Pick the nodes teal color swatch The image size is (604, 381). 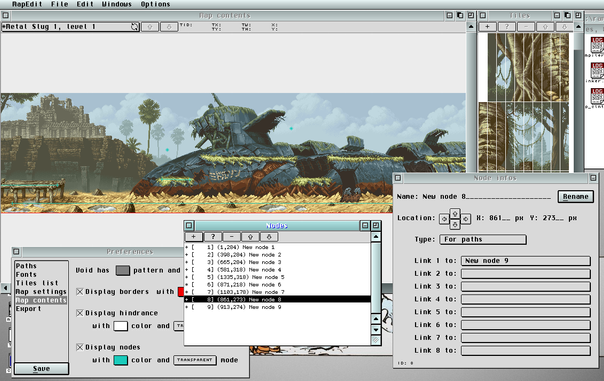point(120,360)
